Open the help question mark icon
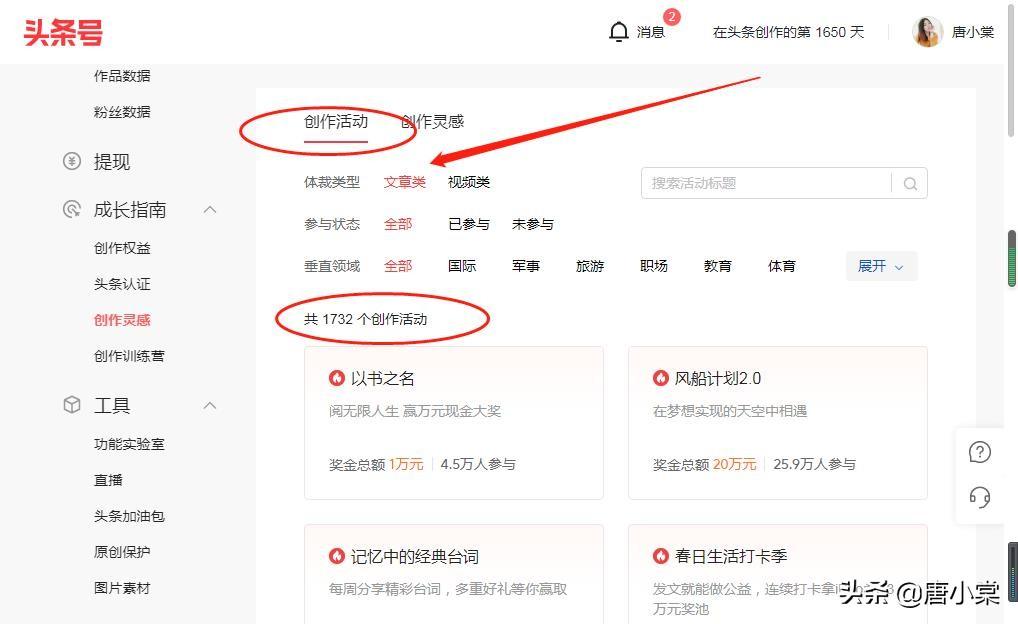1018x624 pixels. coord(980,452)
